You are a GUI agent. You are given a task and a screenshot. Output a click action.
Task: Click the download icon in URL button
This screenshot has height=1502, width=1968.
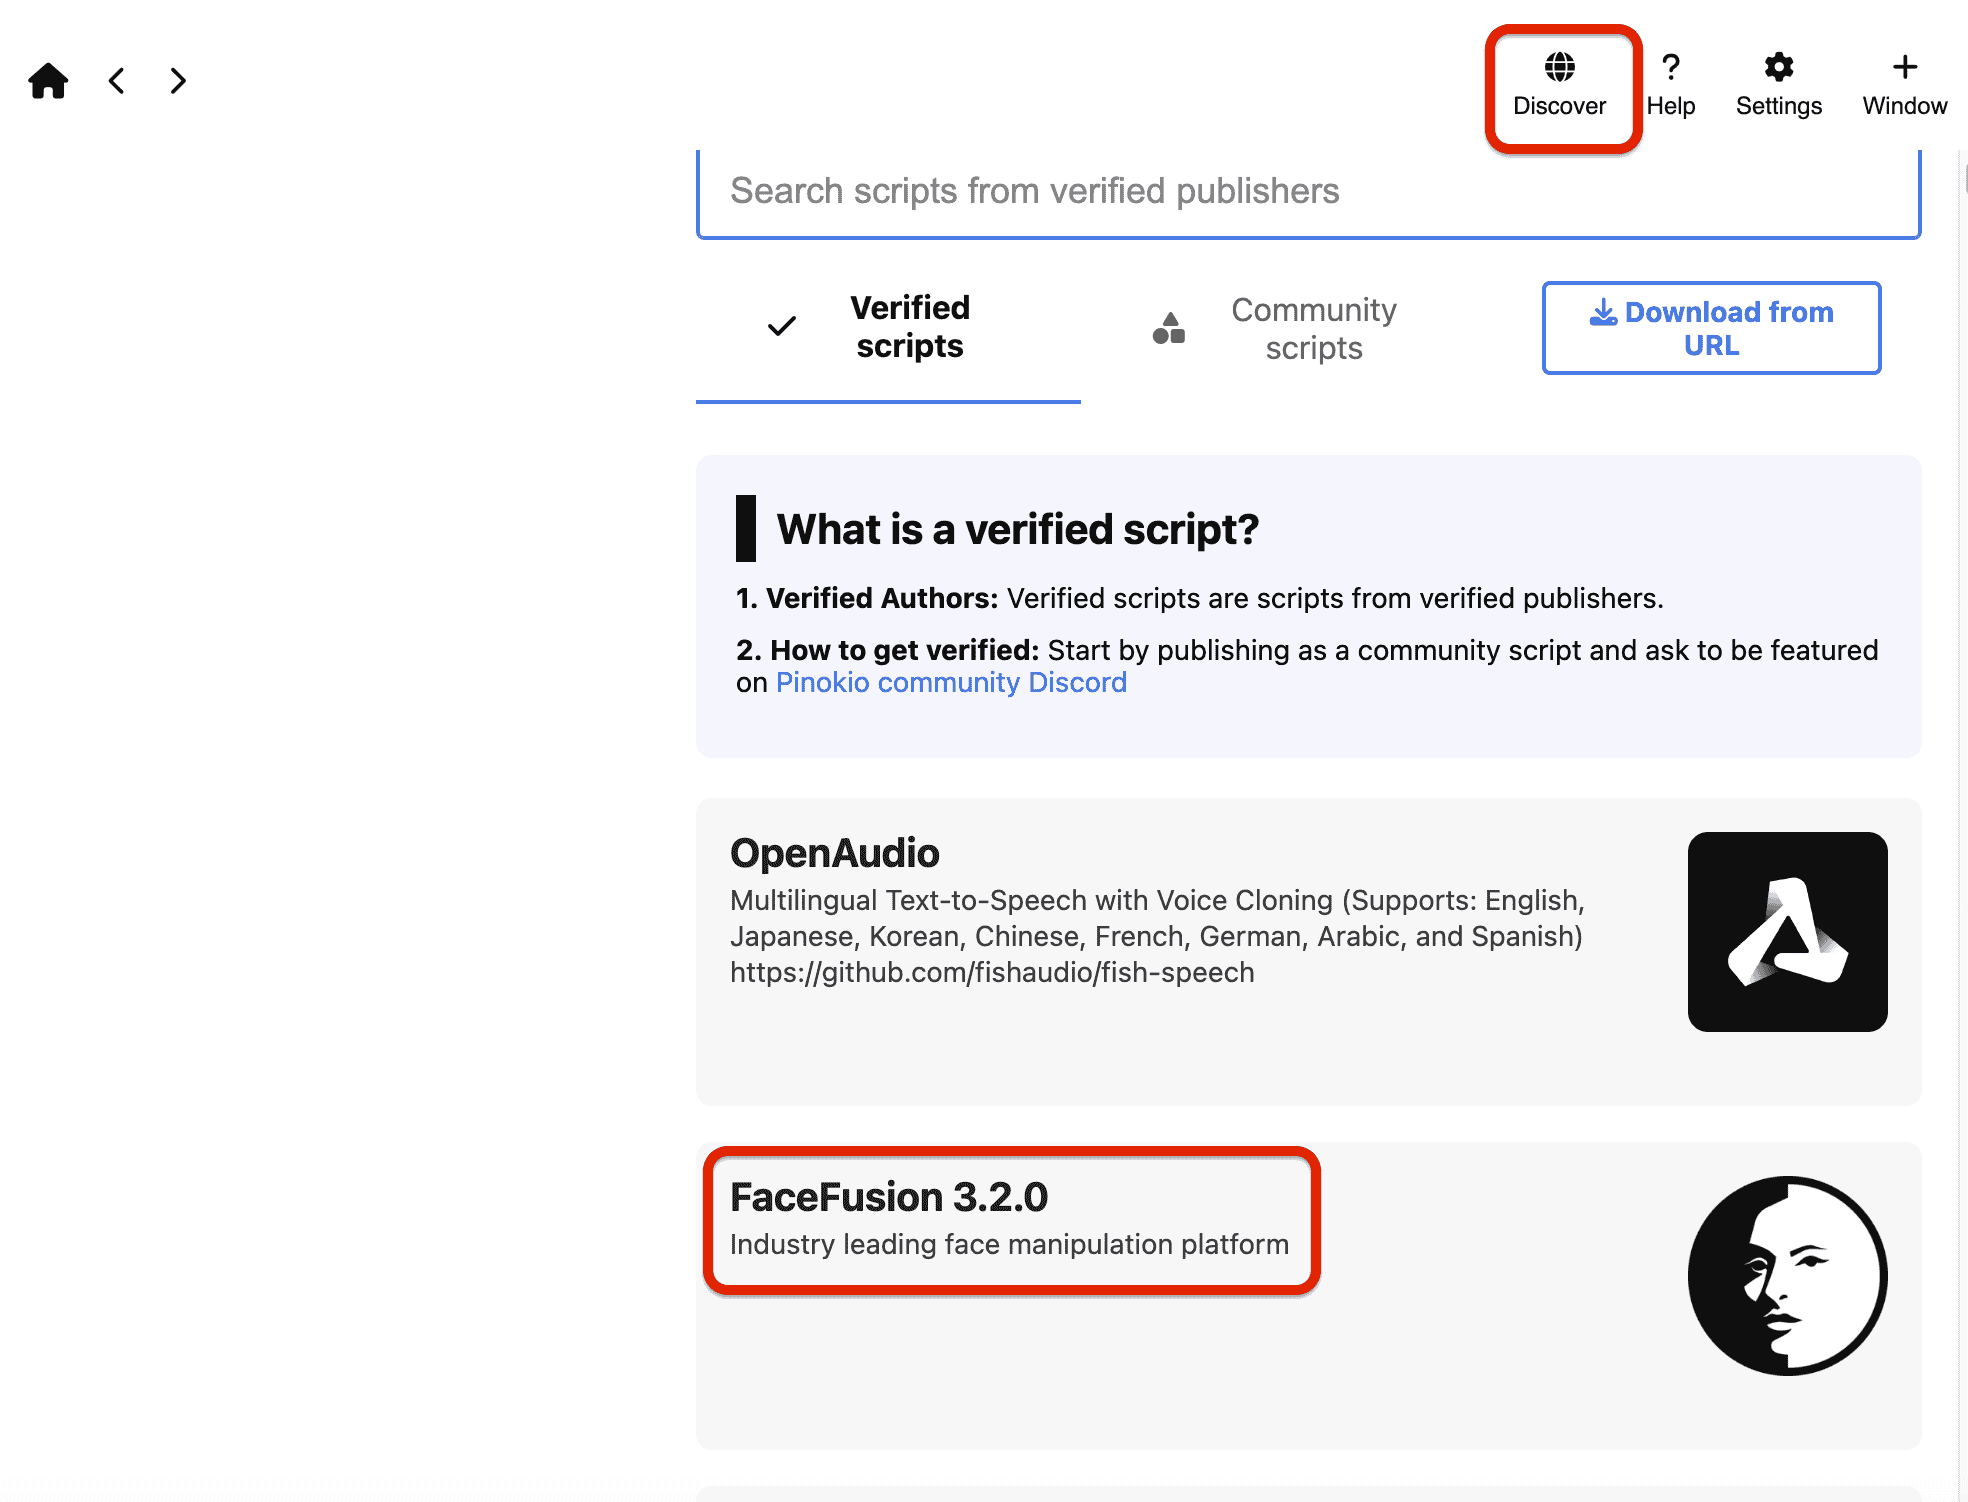[x=1603, y=313]
